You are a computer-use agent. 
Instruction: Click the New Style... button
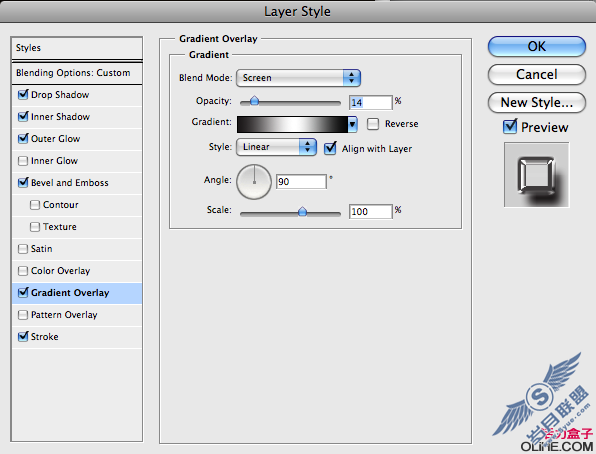pos(537,103)
